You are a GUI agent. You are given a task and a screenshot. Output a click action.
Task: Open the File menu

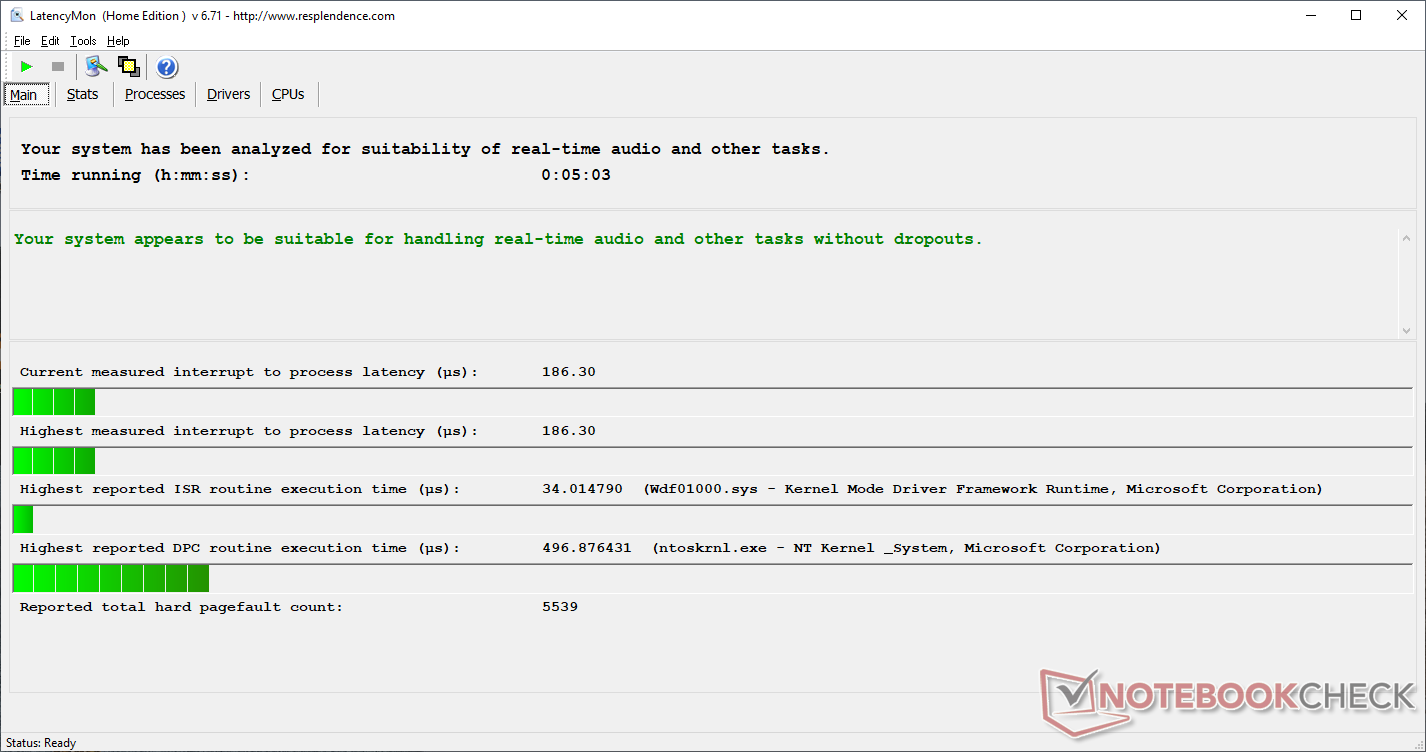[22, 41]
